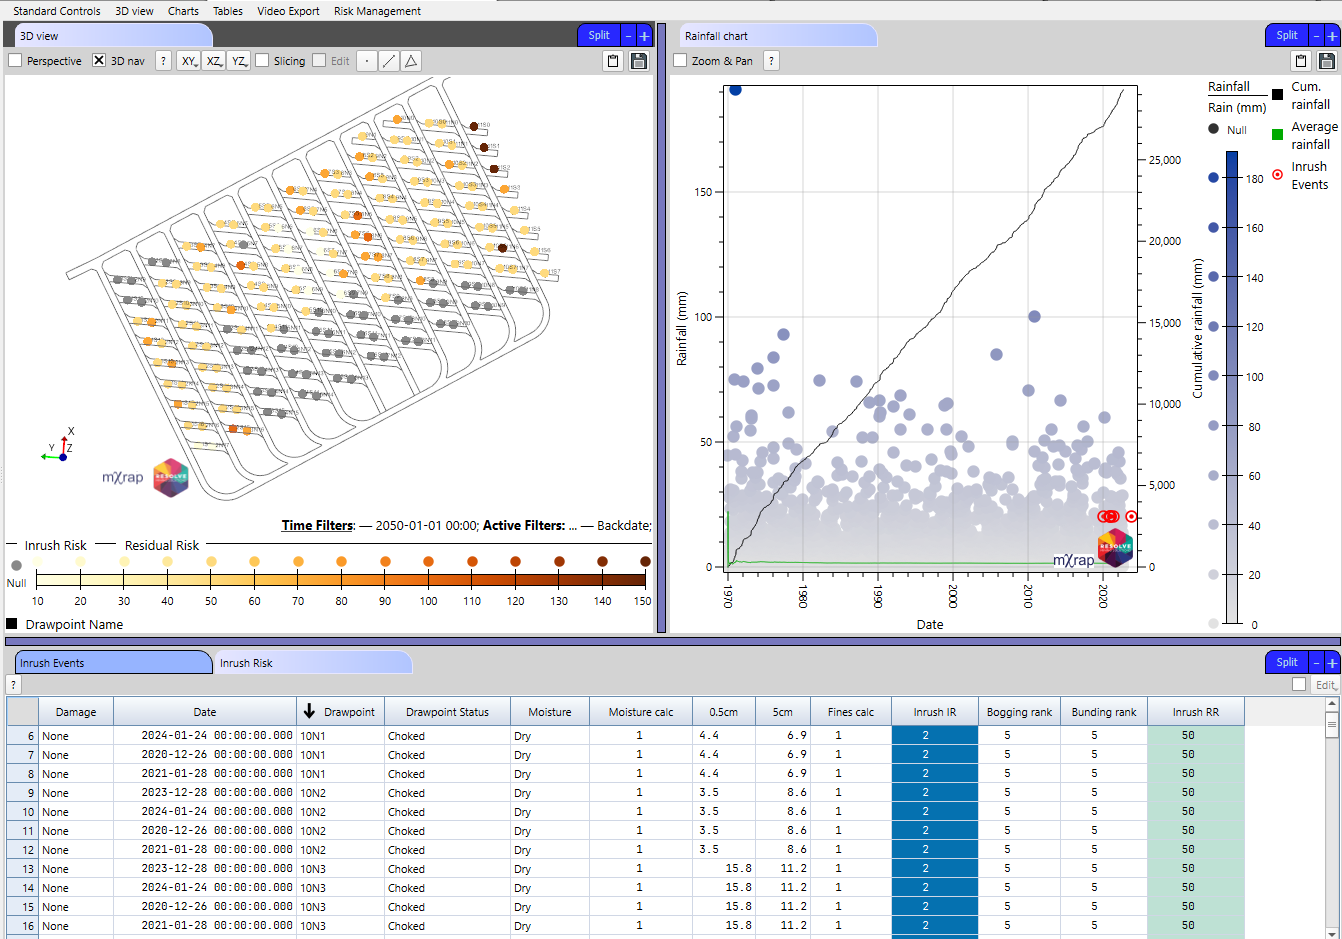Open the Risk Management menu
Screen dimensions: 1342x939
376,11
